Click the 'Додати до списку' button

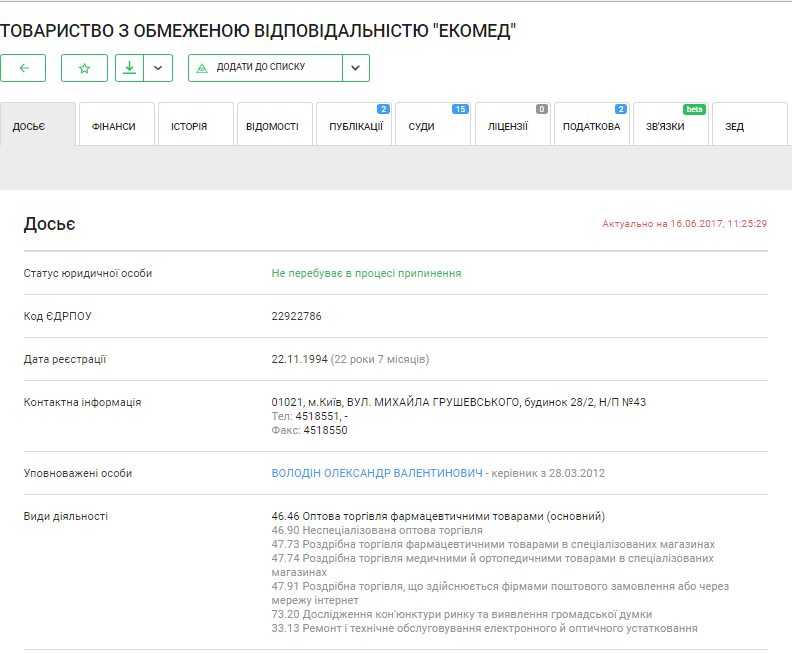265,68
